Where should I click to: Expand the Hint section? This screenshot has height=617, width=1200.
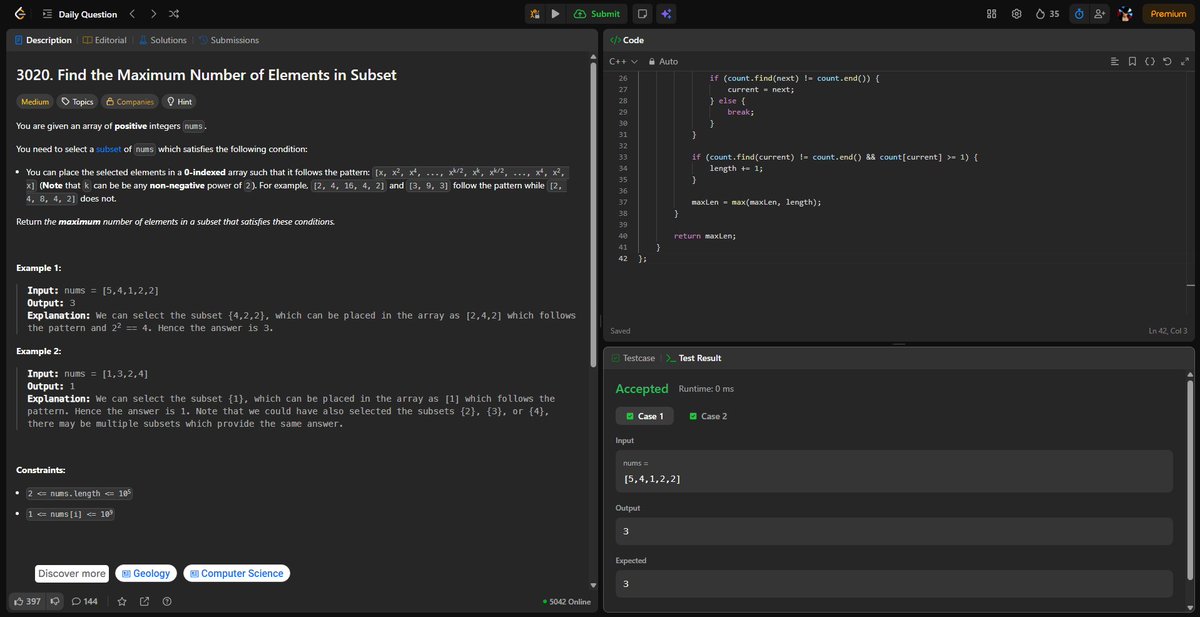coord(179,102)
